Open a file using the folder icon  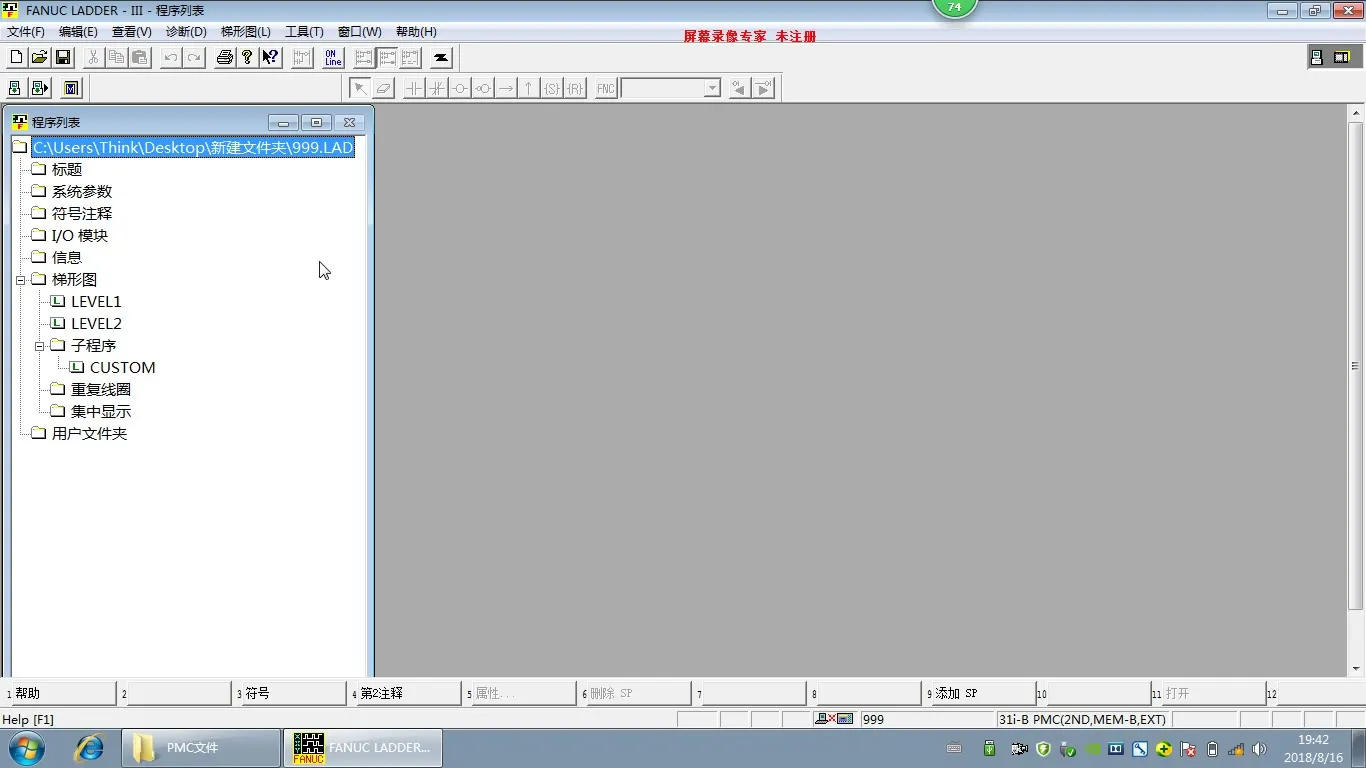39,58
